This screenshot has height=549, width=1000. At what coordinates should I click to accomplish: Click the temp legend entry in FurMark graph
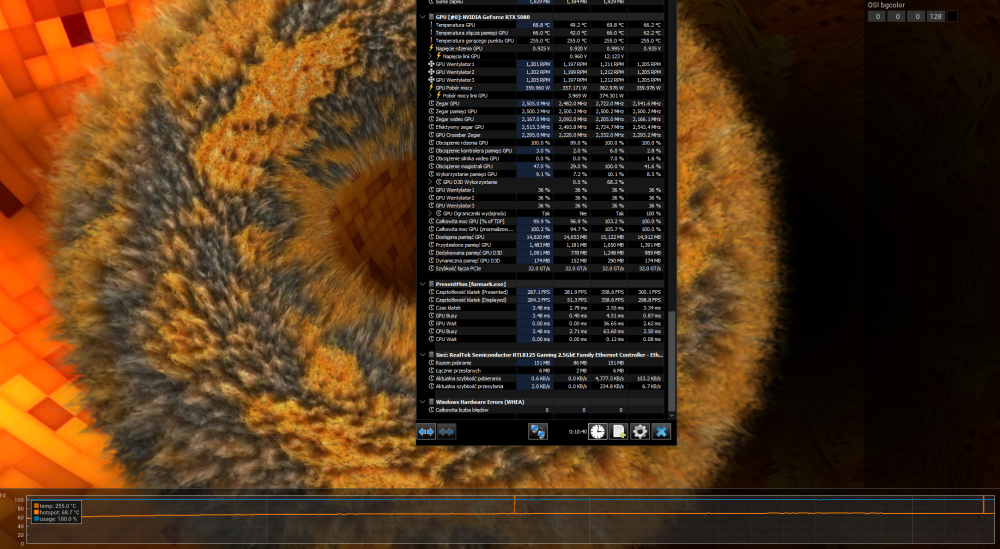click(56, 506)
